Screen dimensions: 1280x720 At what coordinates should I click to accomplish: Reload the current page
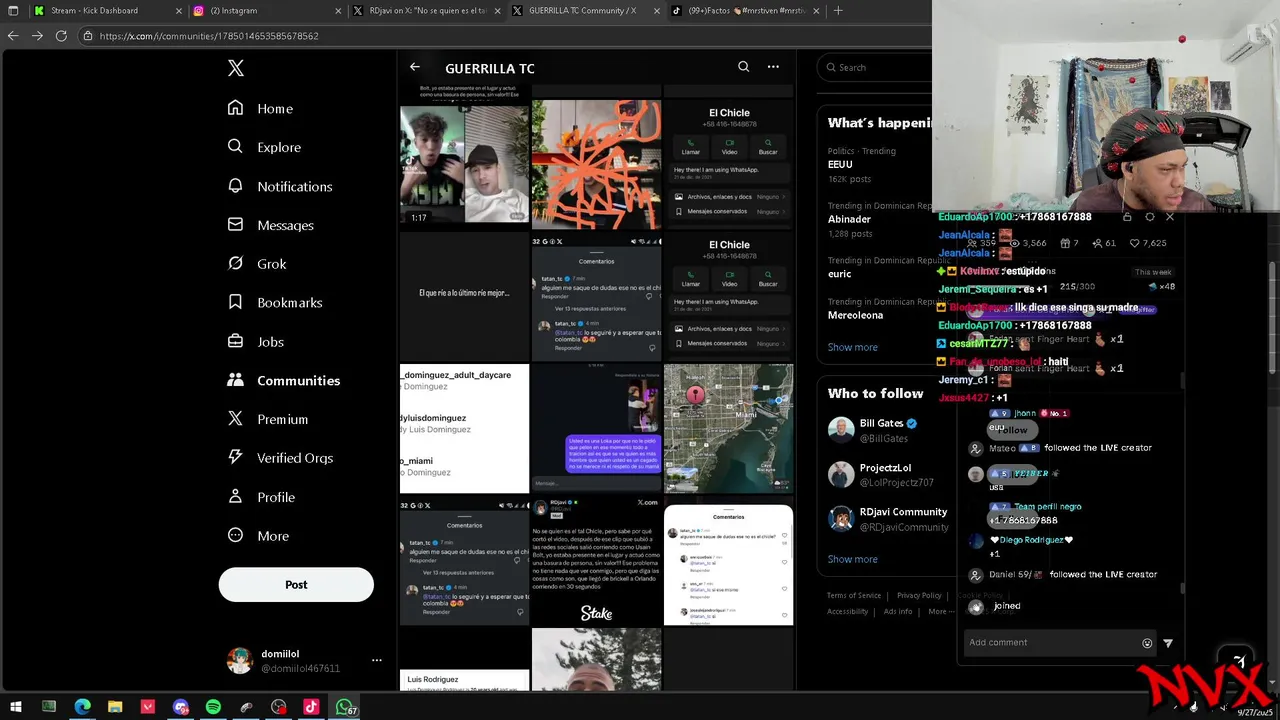(61, 35)
